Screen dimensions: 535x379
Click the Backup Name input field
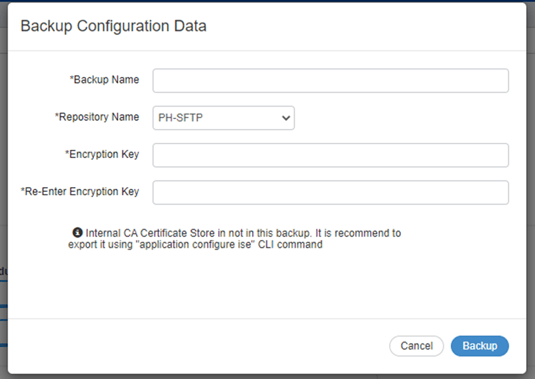[x=331, y=81]
